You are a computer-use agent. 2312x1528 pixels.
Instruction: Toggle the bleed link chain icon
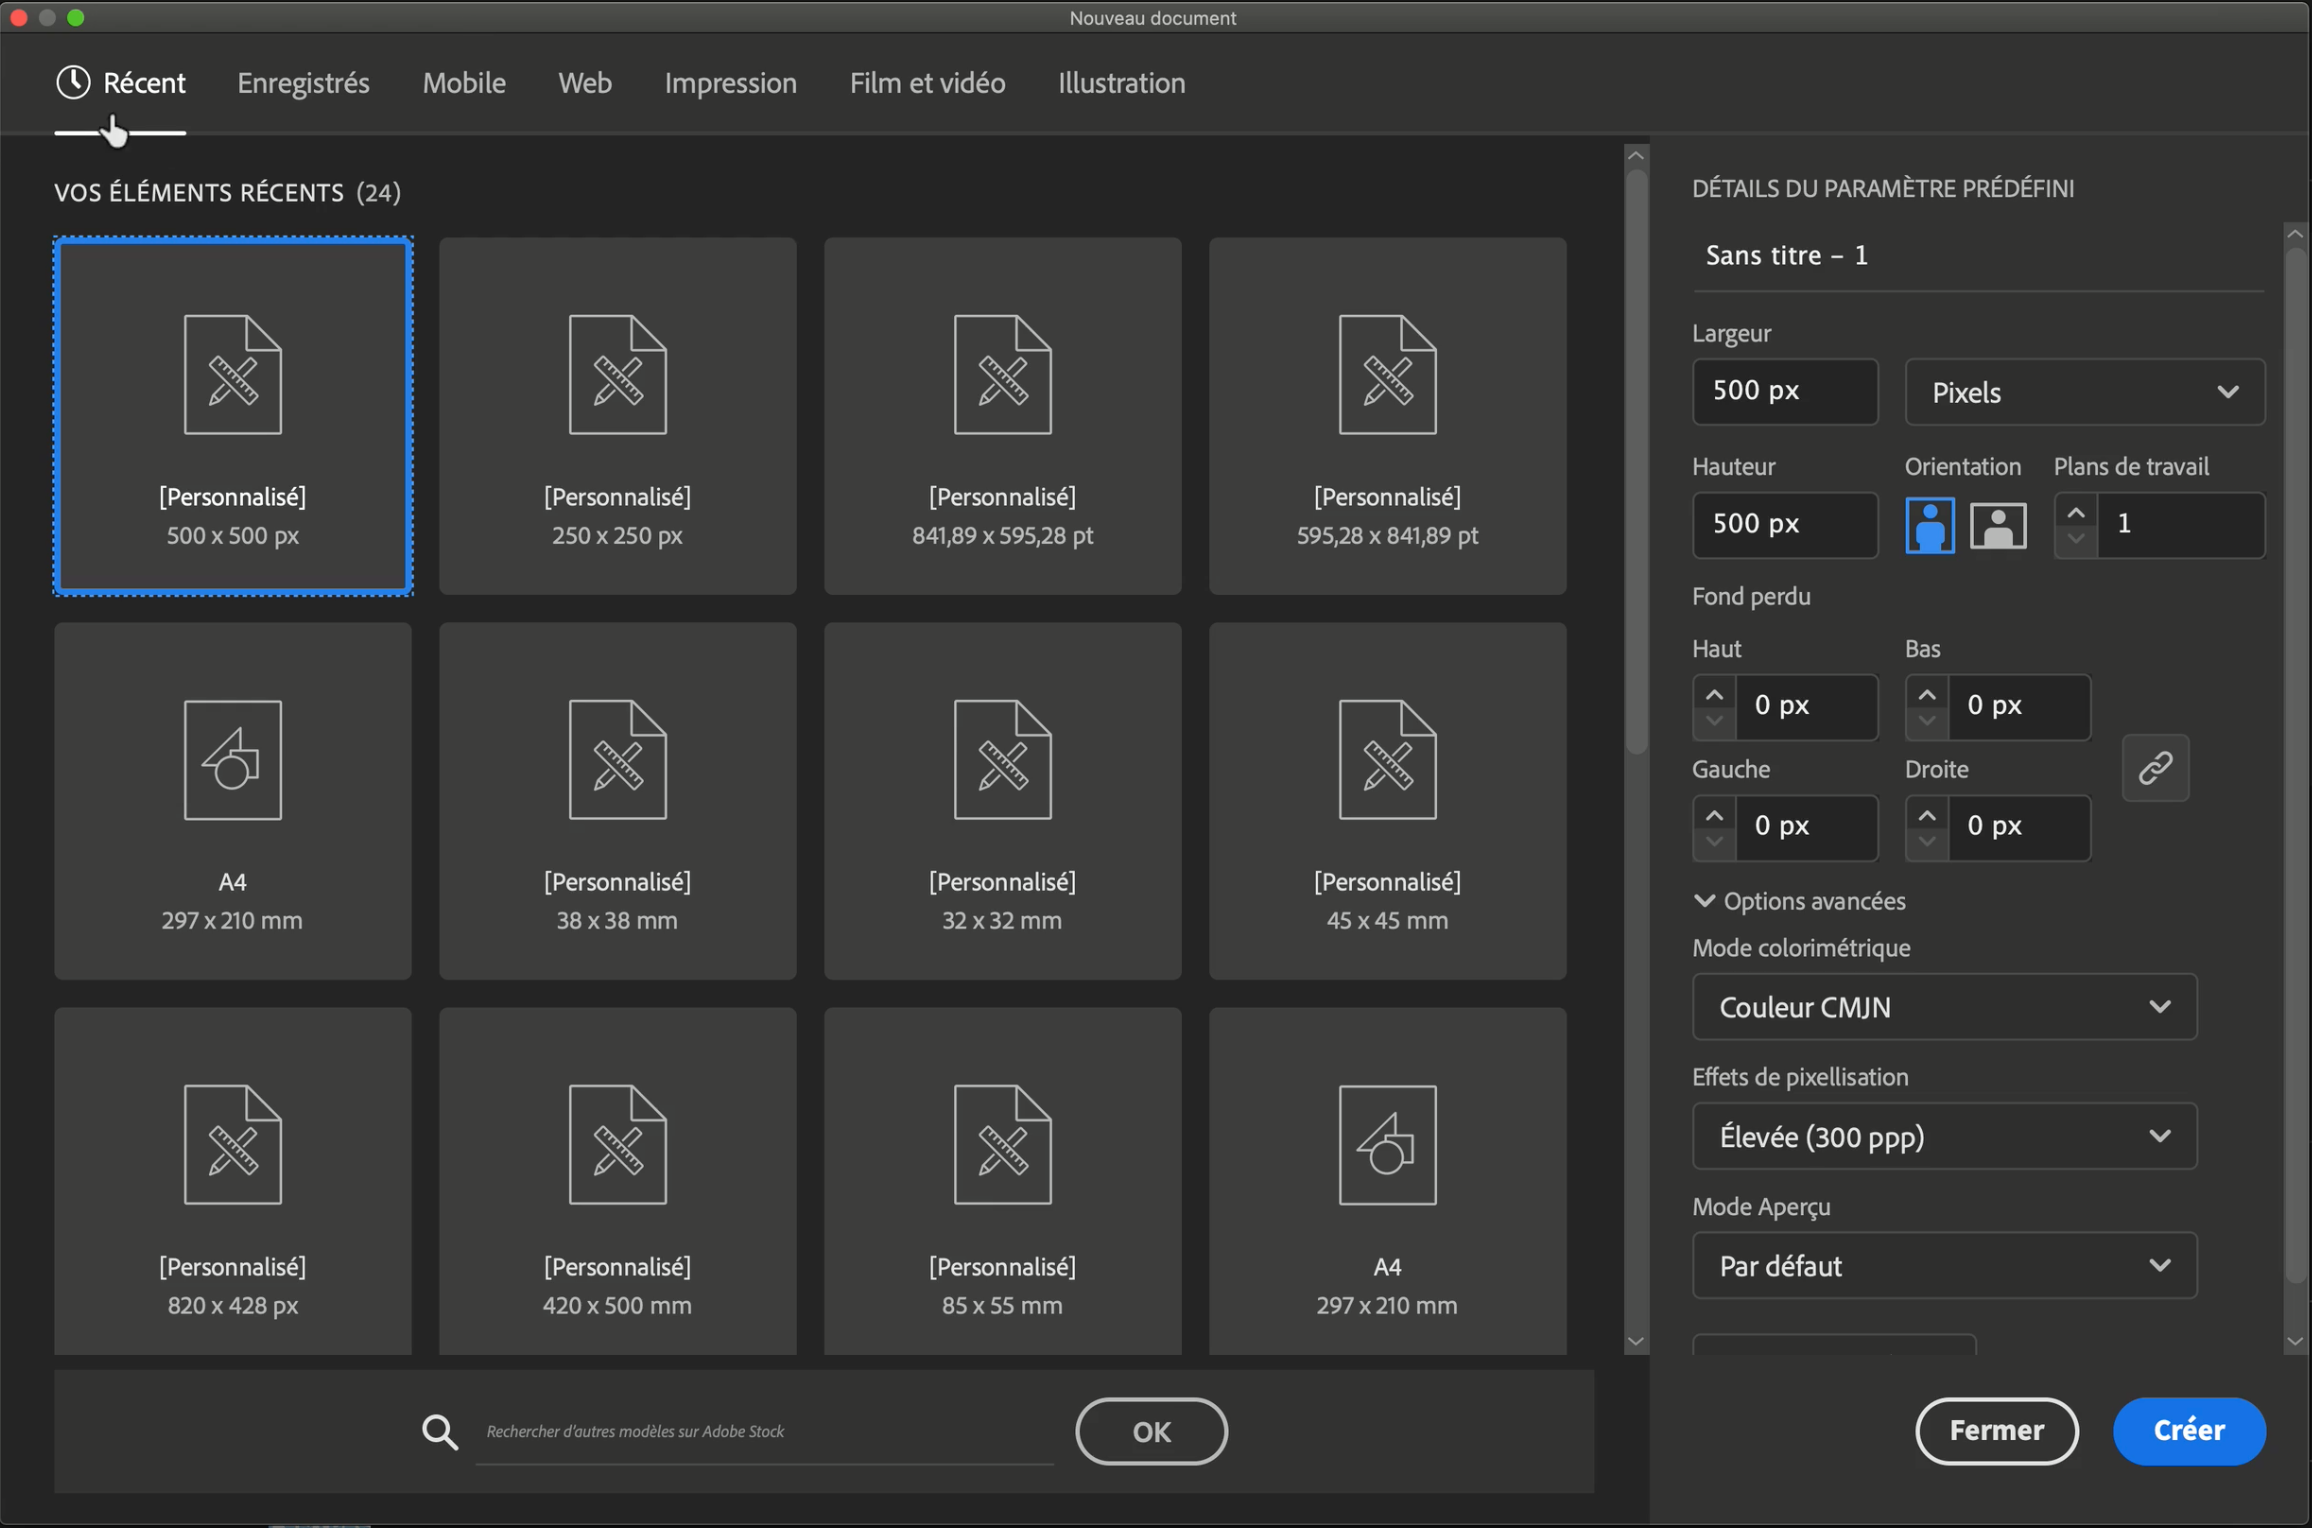2155,767
